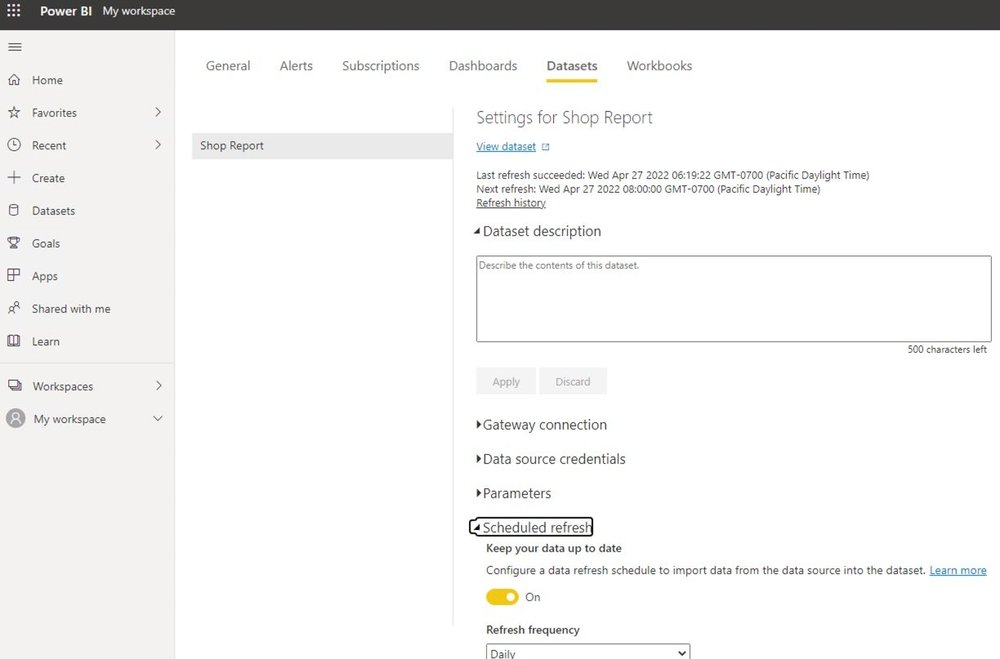Click the Discard button
Image resolution: width=1000 pixels, height=659 pixels.
pyautogui.click(x=573, y=381)
